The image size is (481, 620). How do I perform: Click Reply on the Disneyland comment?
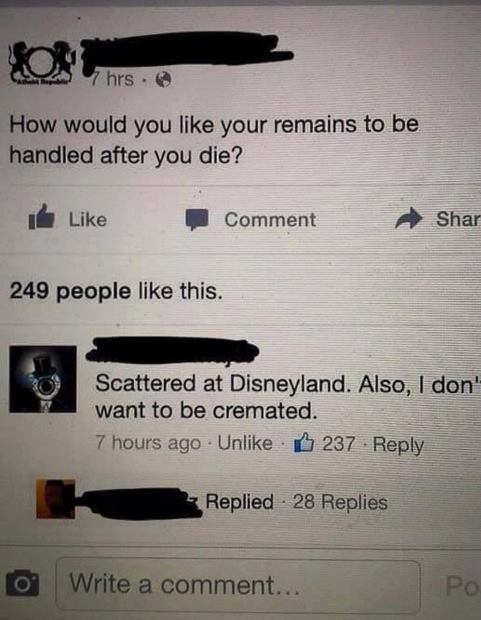[398, 444]
